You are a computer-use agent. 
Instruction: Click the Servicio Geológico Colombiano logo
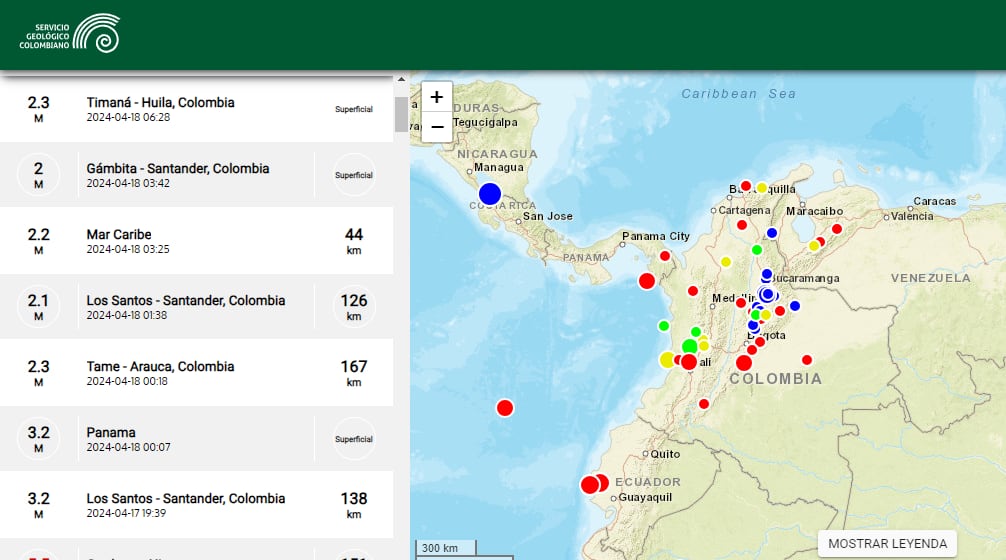point(69,33)
